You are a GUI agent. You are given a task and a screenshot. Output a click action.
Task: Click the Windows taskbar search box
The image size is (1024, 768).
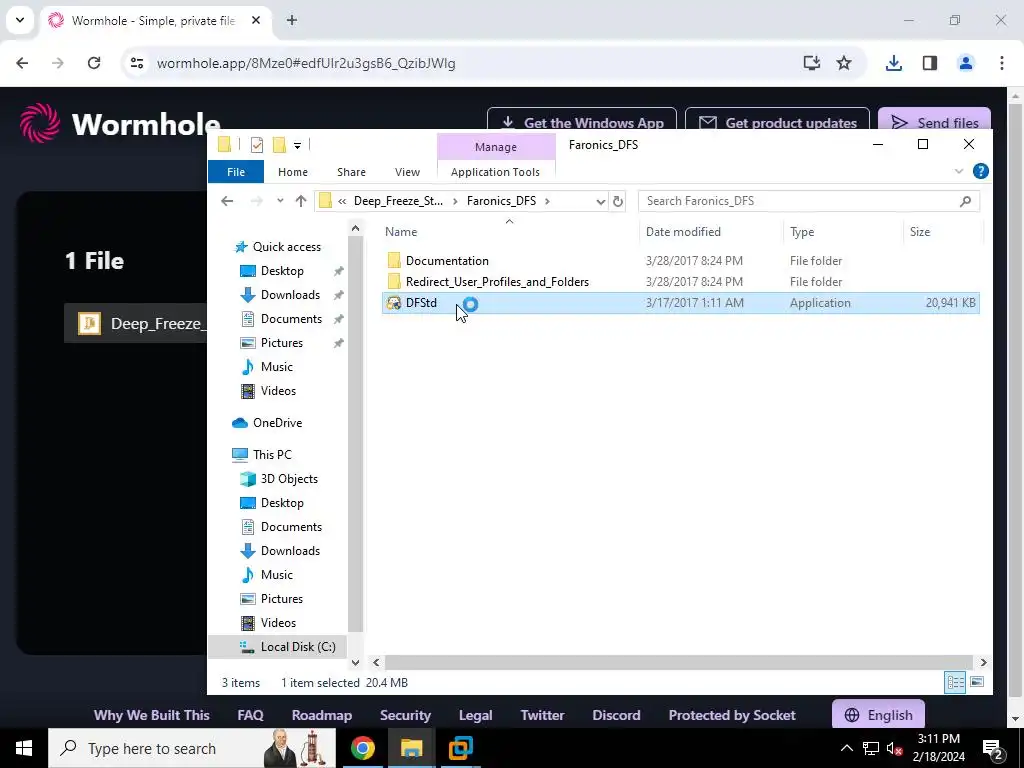point(192,748)
